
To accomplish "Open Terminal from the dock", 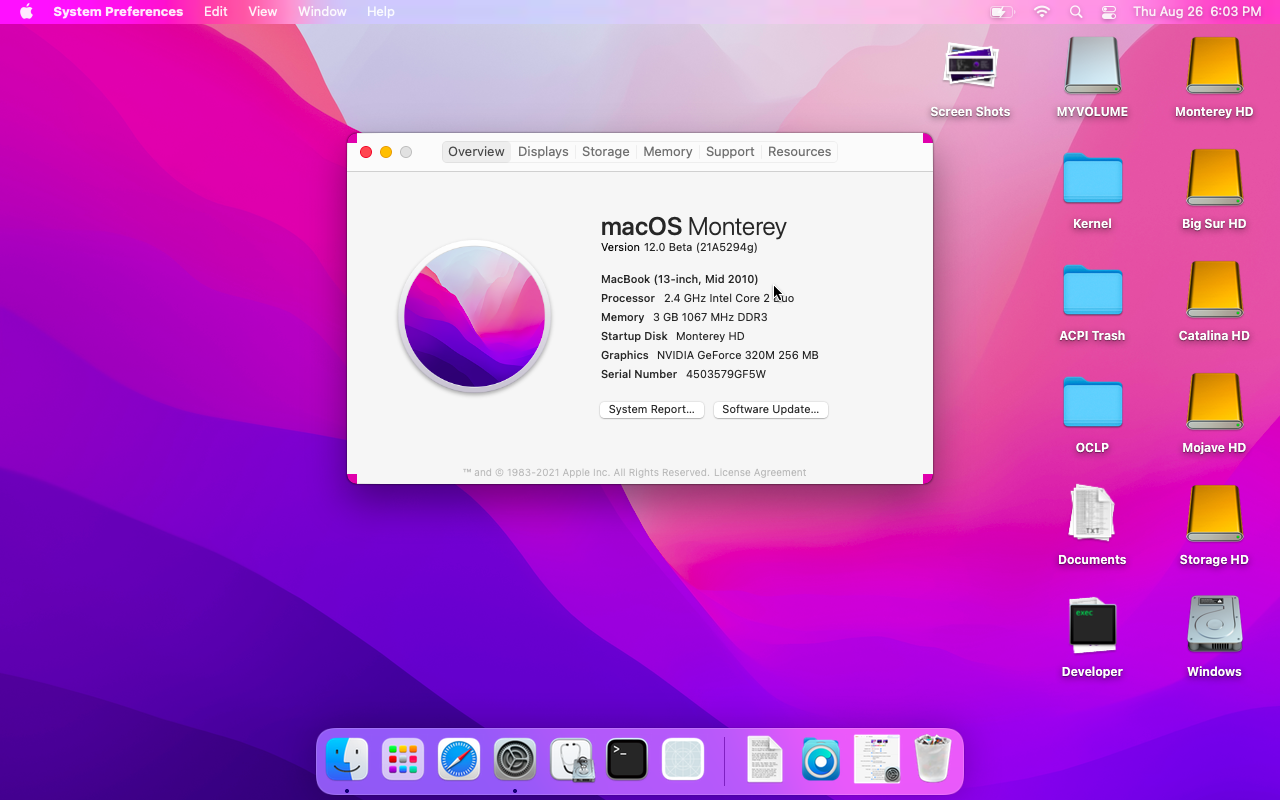I will click(628, 760).
